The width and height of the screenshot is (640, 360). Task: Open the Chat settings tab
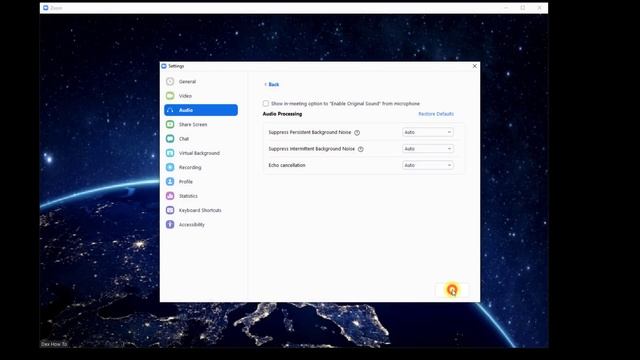201,139
